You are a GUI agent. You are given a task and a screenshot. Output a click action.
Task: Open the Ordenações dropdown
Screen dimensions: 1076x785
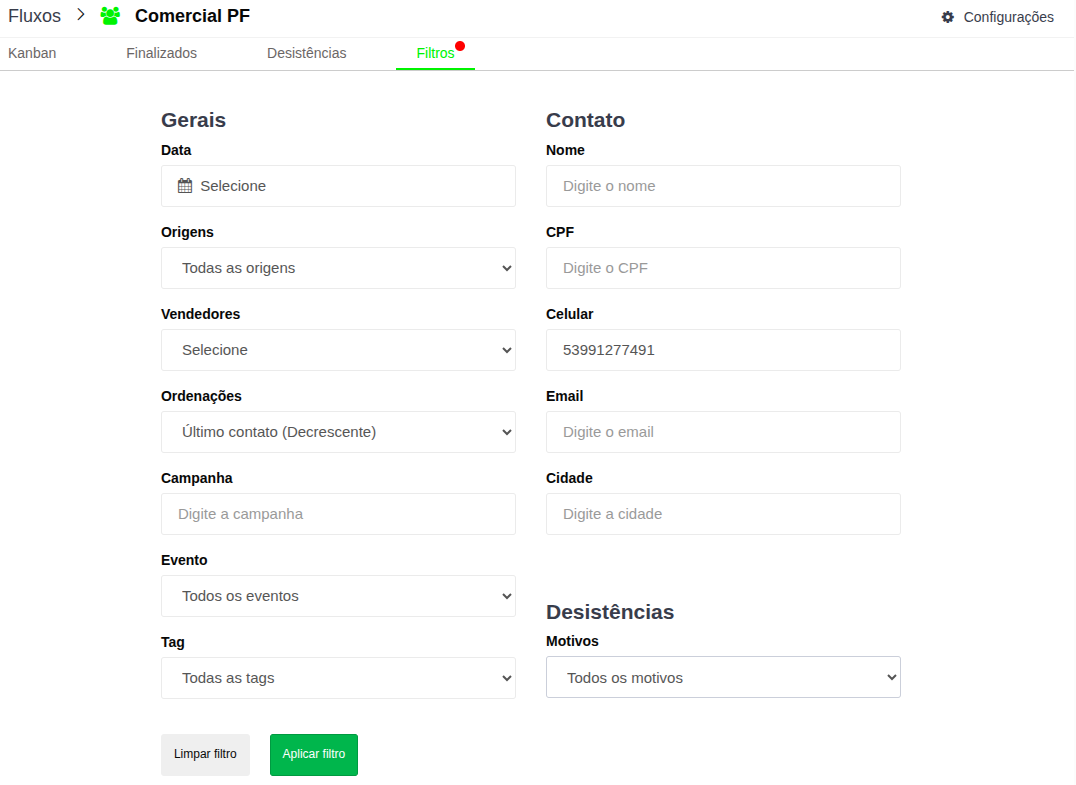pos(338,432)
